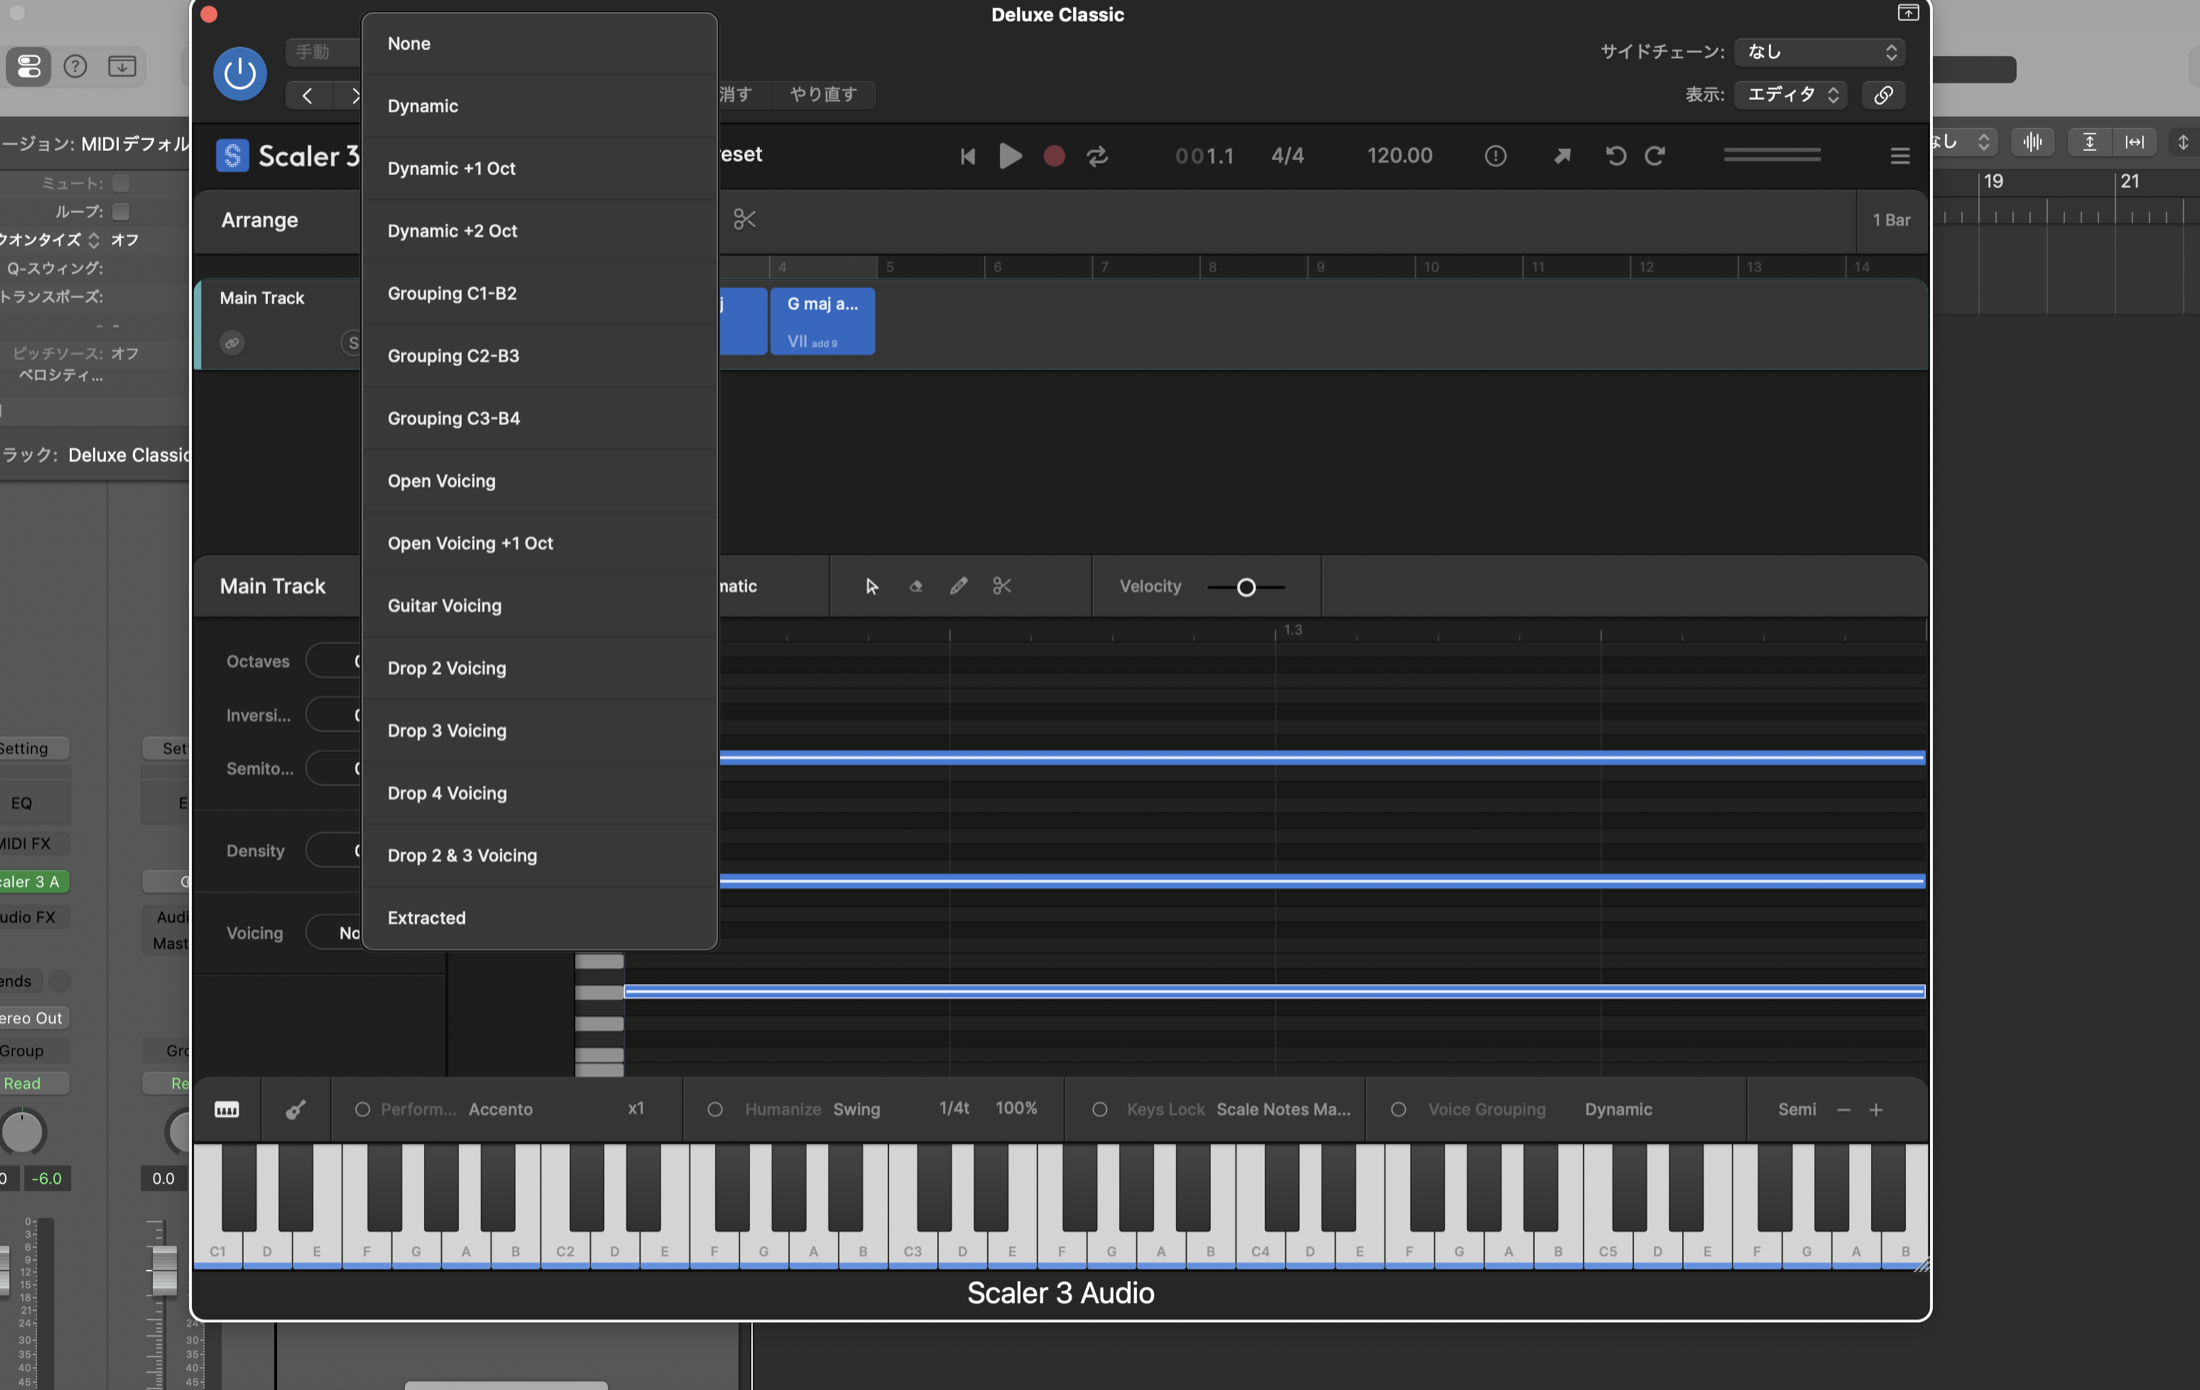Choose Grouping C2-B3 from the menu

[540, 356]
